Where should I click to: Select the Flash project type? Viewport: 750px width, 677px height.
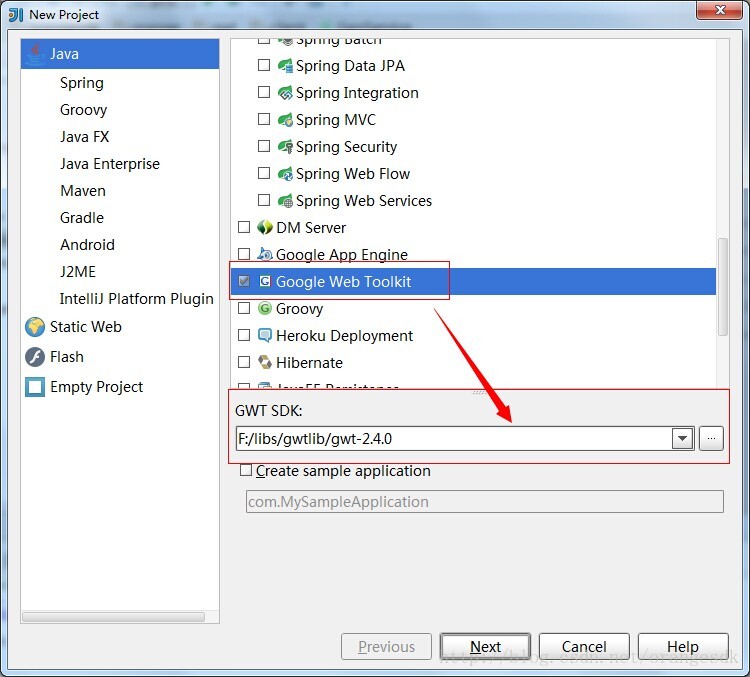pos(67,357)
